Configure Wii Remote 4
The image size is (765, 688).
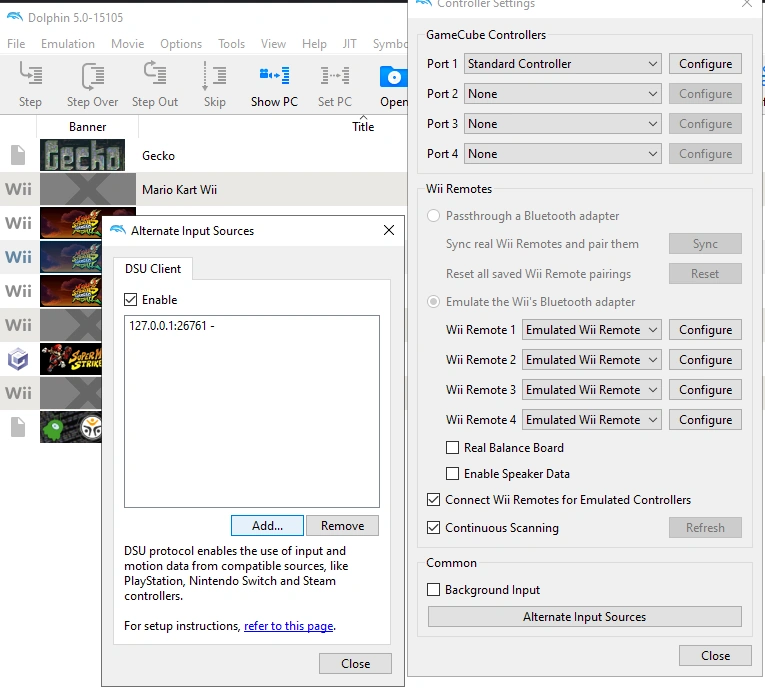click(x=705, y=420)
